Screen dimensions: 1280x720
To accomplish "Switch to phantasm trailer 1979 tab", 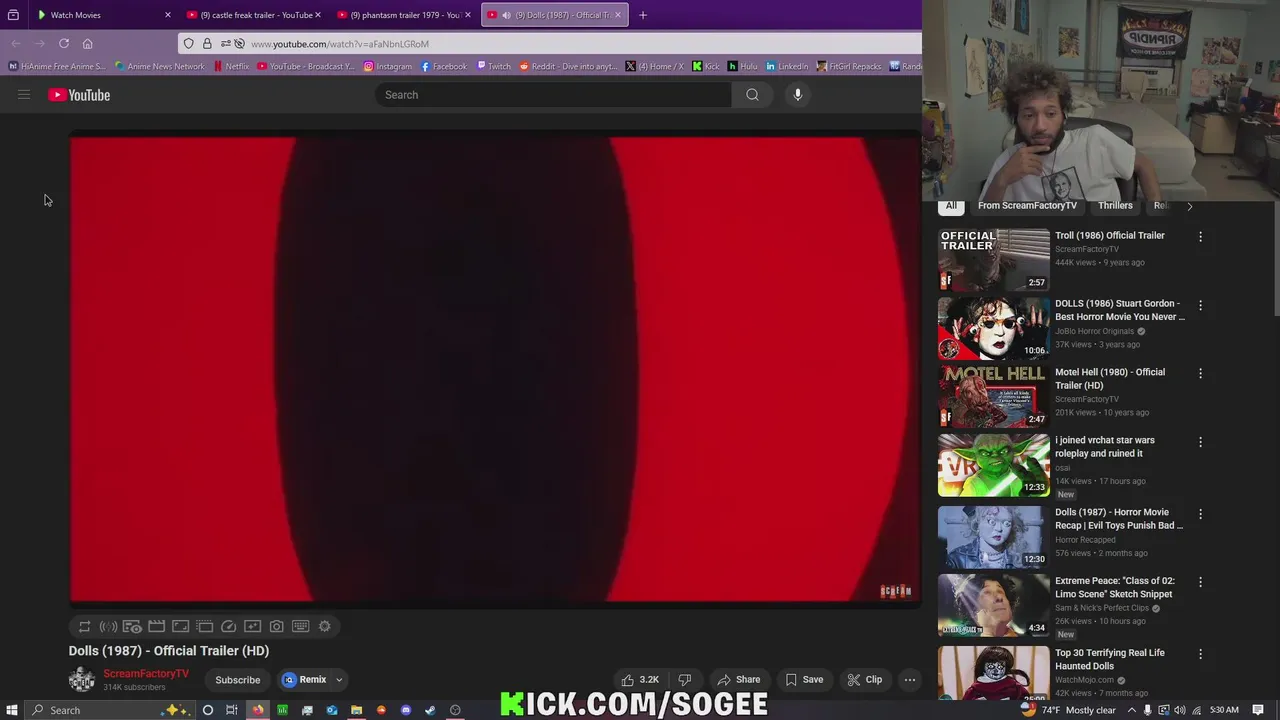I will [x=404, y=15].
